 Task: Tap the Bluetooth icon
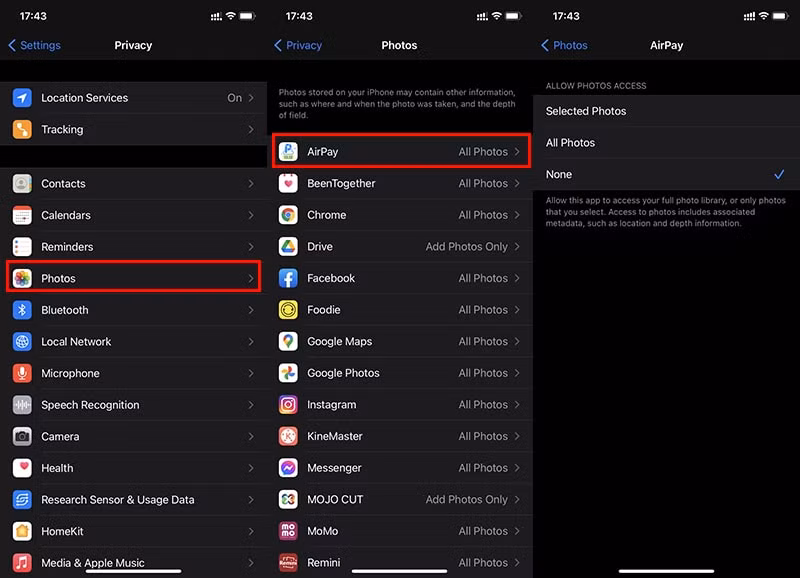point(22,310)
